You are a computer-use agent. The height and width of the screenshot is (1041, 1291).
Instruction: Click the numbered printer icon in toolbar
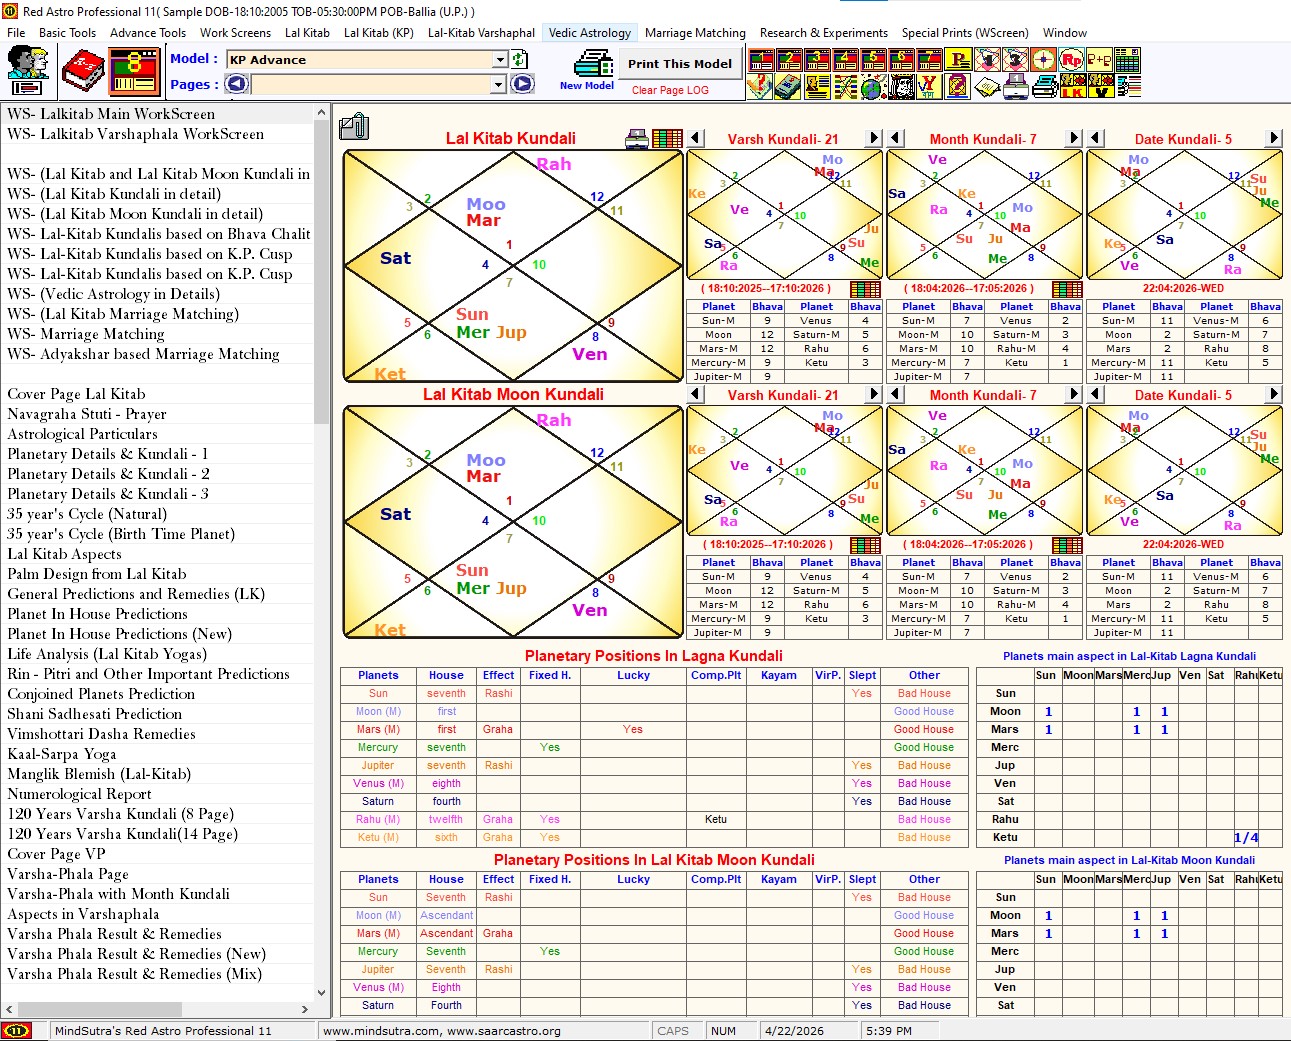pyautogui.click(x=1015, y=87)
